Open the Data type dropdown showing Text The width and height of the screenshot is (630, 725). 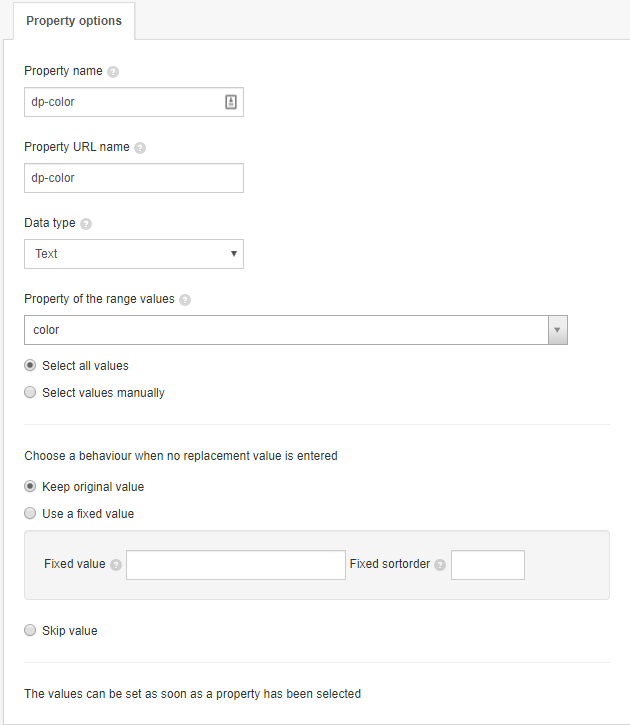pyautogui.click(x=134, y=254)
